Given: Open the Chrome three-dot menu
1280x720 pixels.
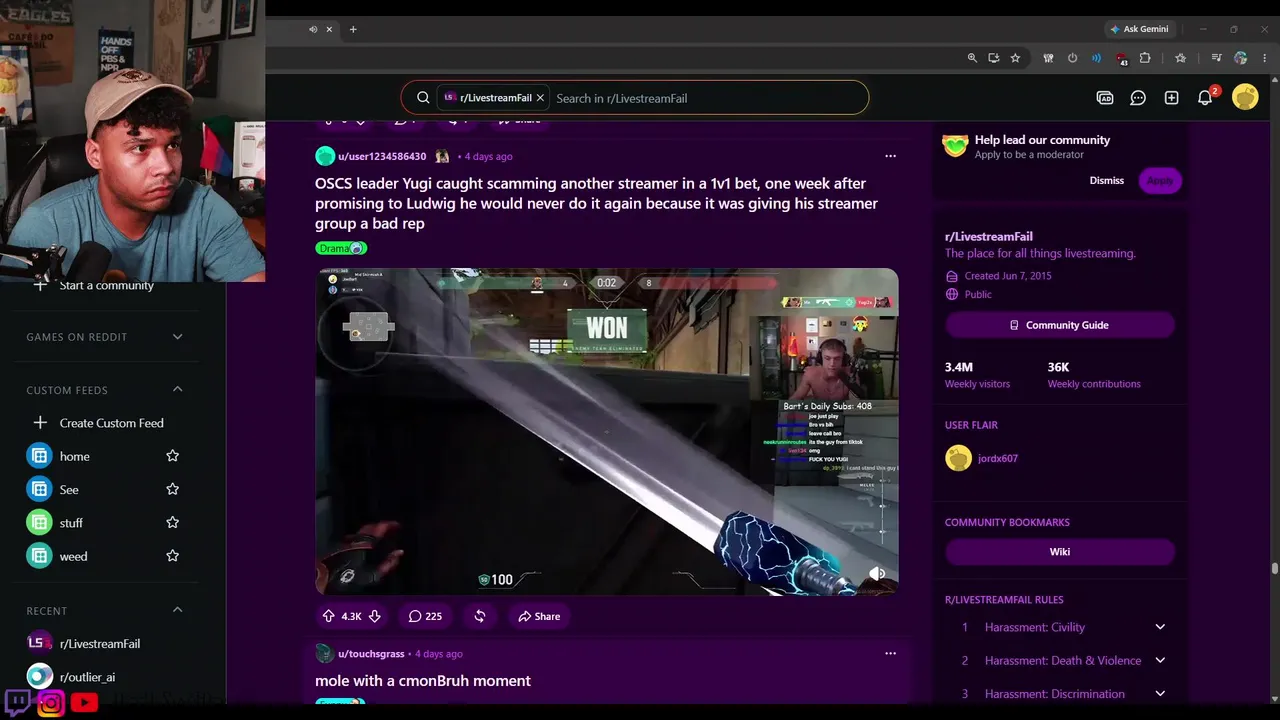Looking at the screenshot, I should click(x=1265, y=58).
